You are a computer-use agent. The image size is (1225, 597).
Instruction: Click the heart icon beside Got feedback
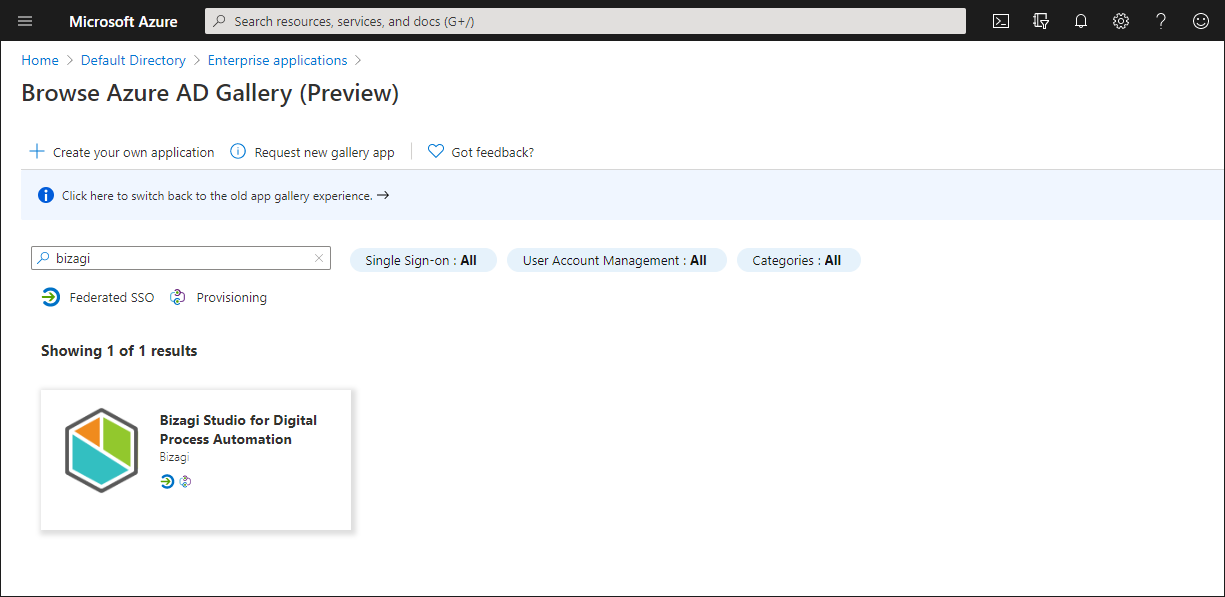(435, 152)
